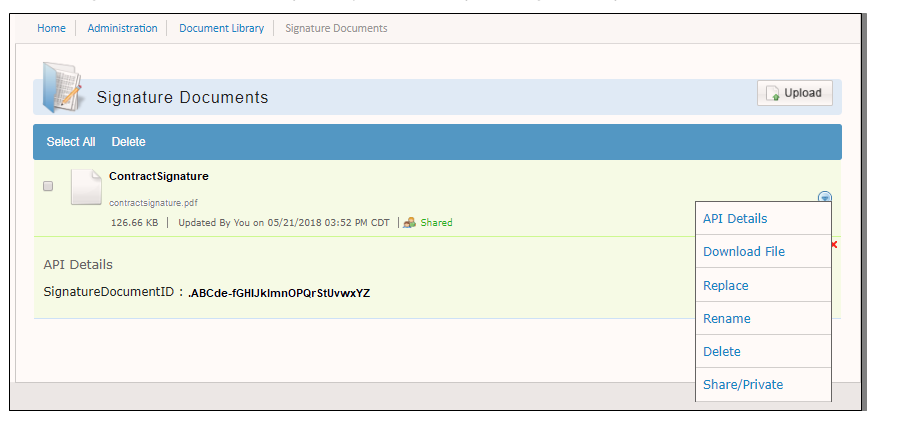Click the Shared people icon

(410, 223)
